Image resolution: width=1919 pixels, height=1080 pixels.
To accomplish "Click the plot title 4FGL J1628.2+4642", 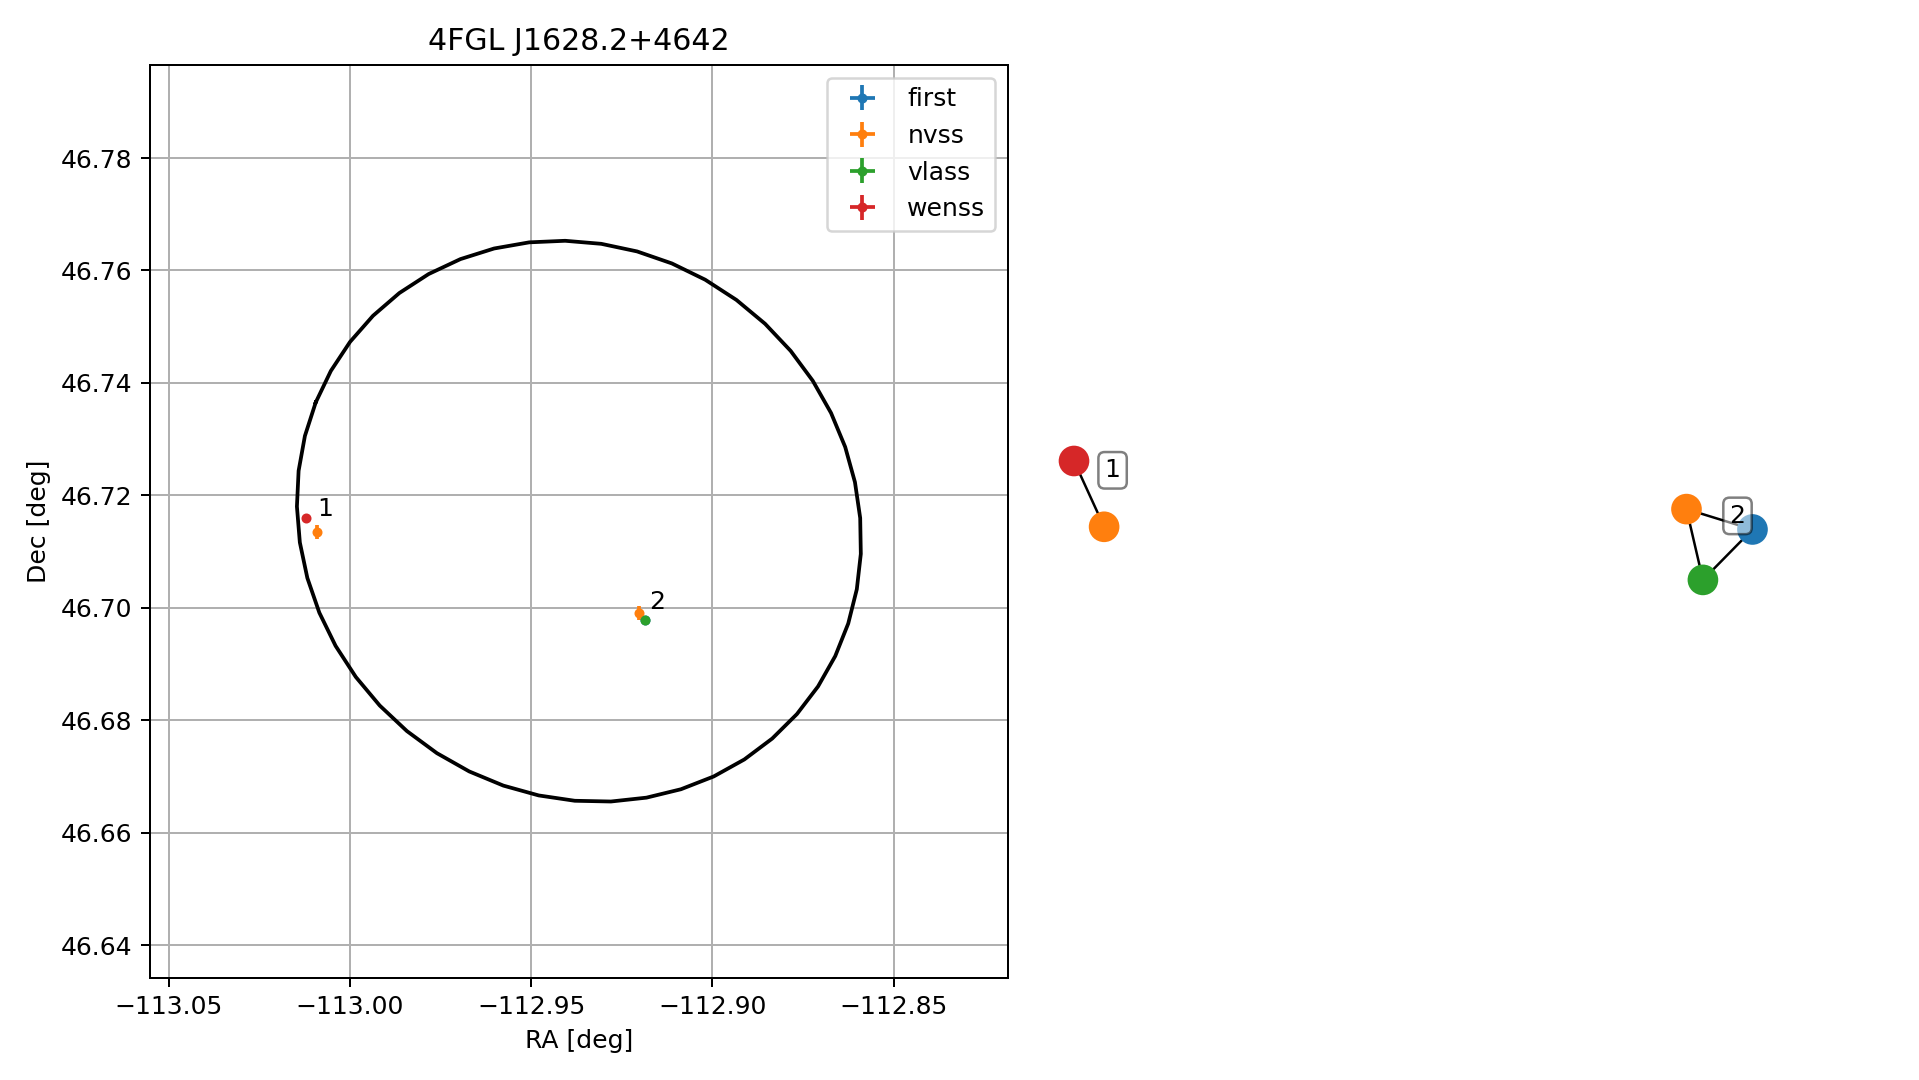I will pyautogui.click(x=578, y=40).
